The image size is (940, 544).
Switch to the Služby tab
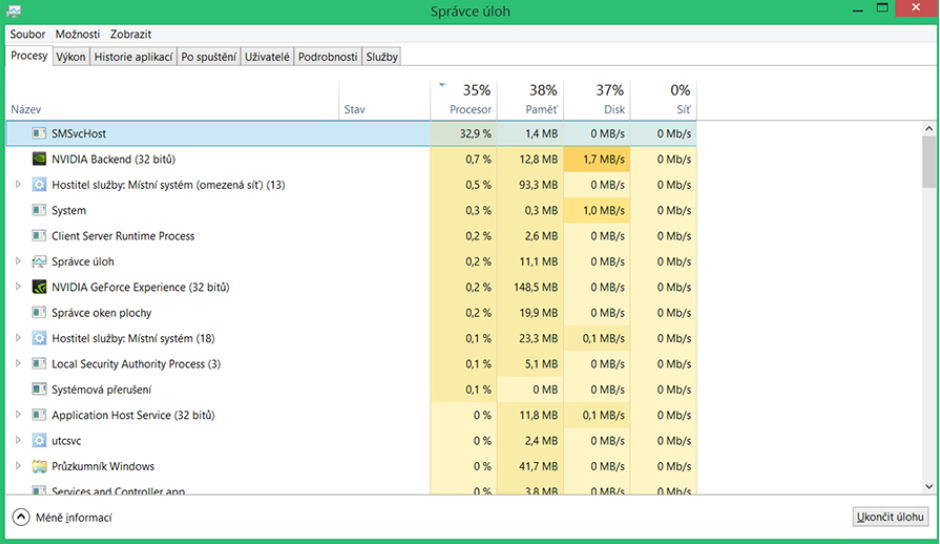pos(382,57)
